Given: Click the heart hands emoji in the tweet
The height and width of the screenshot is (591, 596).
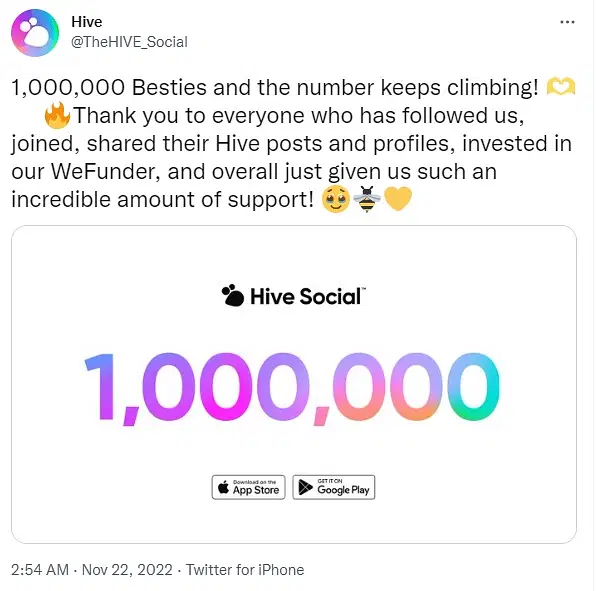Looking at the screenshot, I should click(x=561, y=87).
